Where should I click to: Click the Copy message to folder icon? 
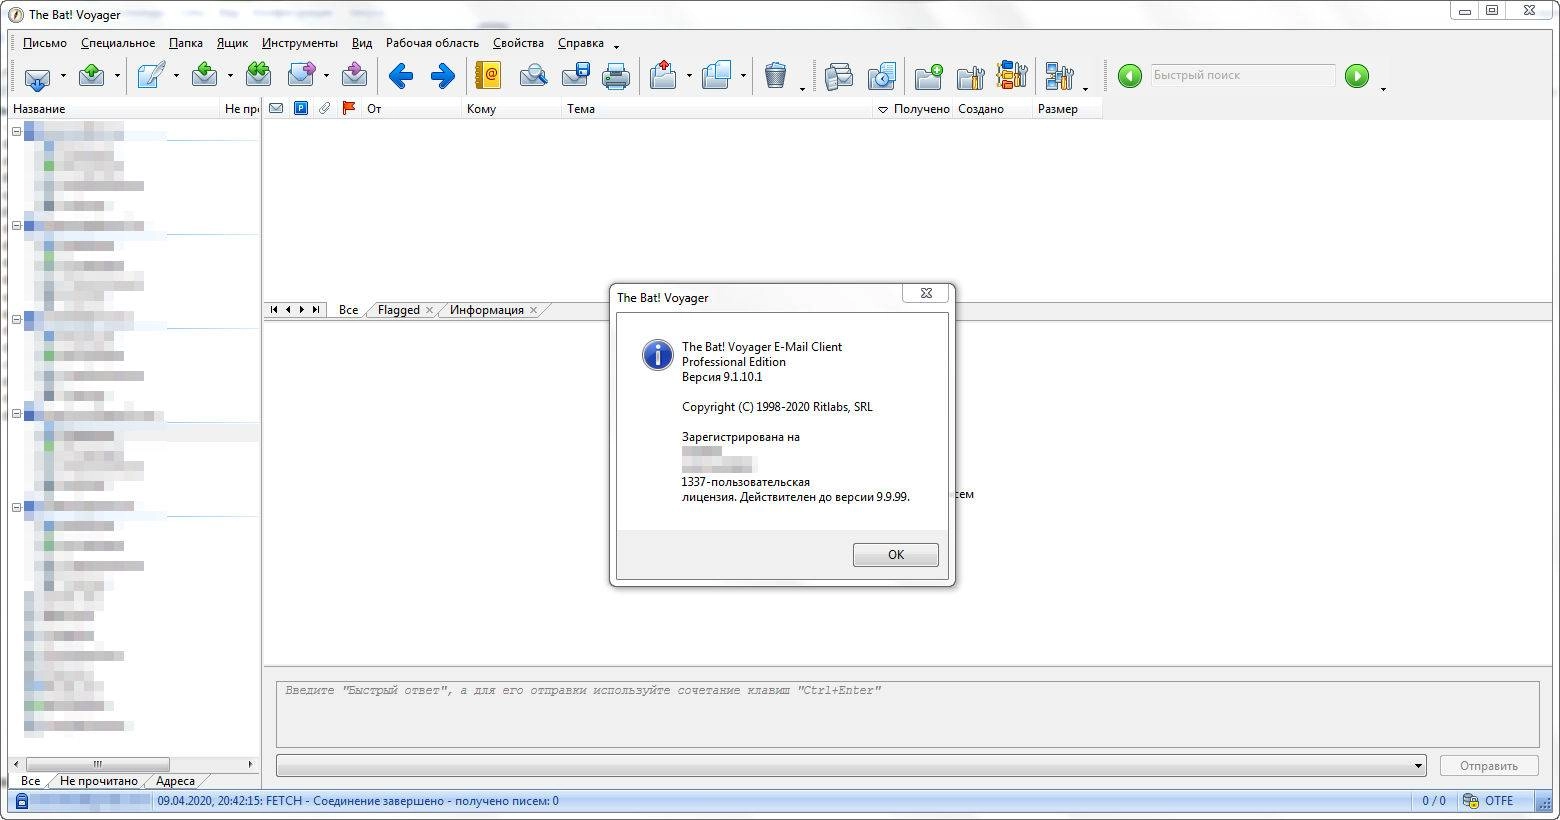click(x=717, y=76)
